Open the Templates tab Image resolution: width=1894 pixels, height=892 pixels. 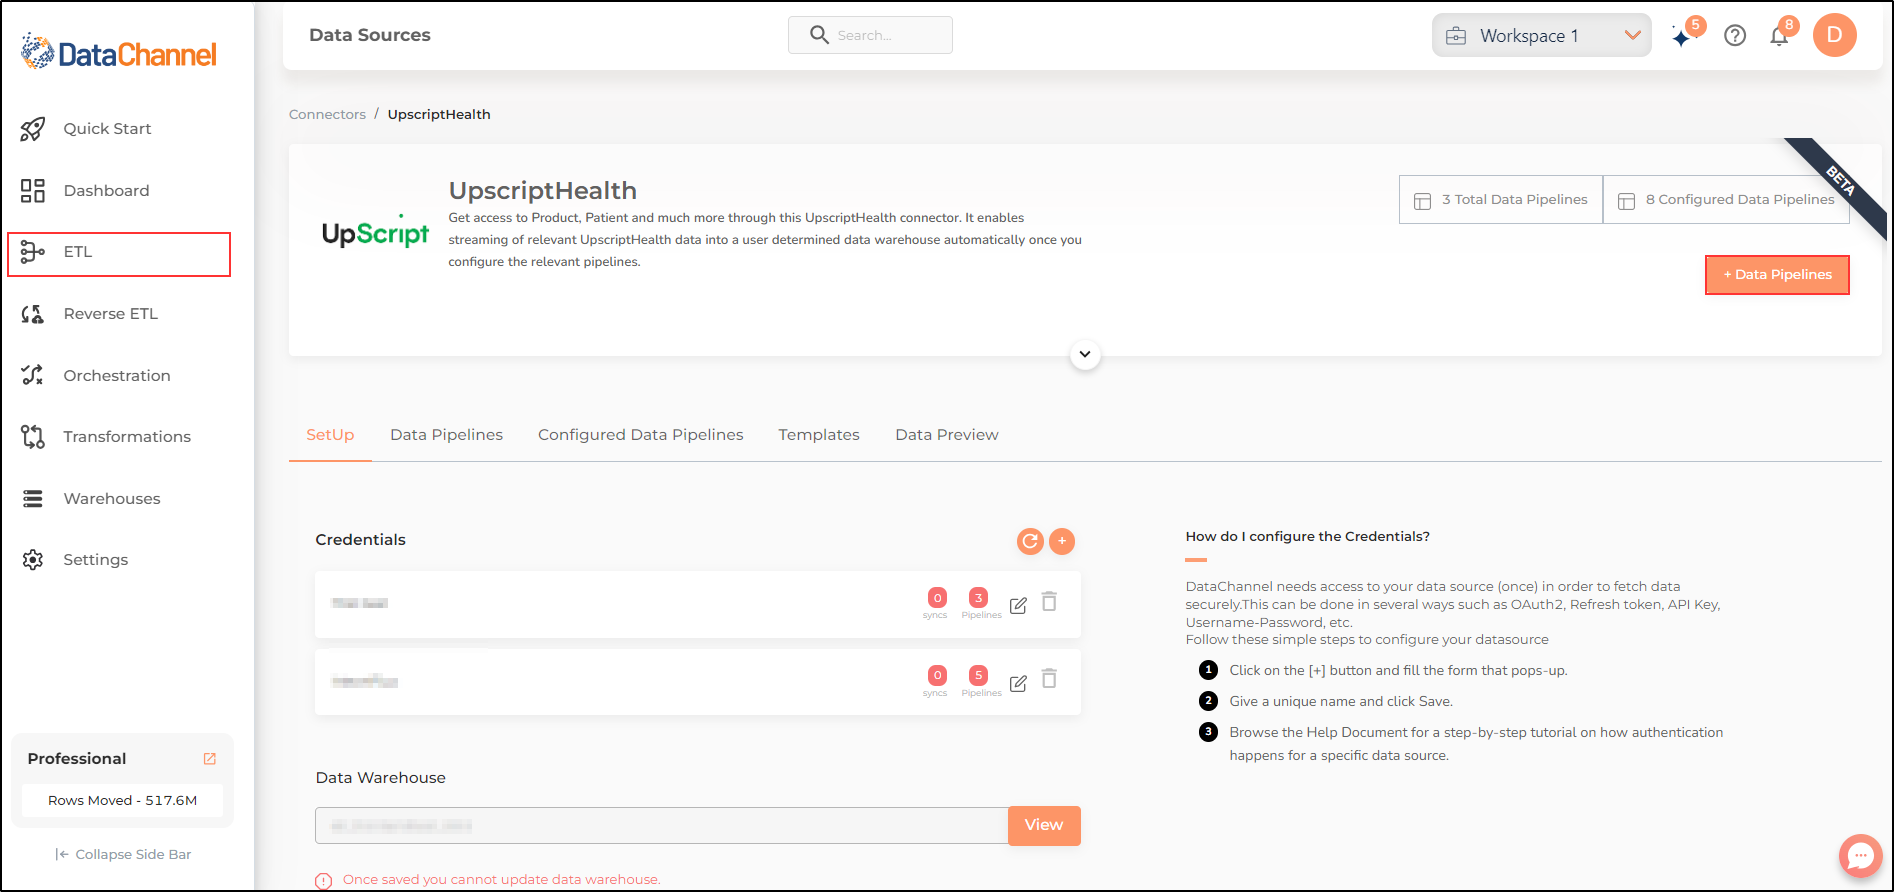point(819,435)
